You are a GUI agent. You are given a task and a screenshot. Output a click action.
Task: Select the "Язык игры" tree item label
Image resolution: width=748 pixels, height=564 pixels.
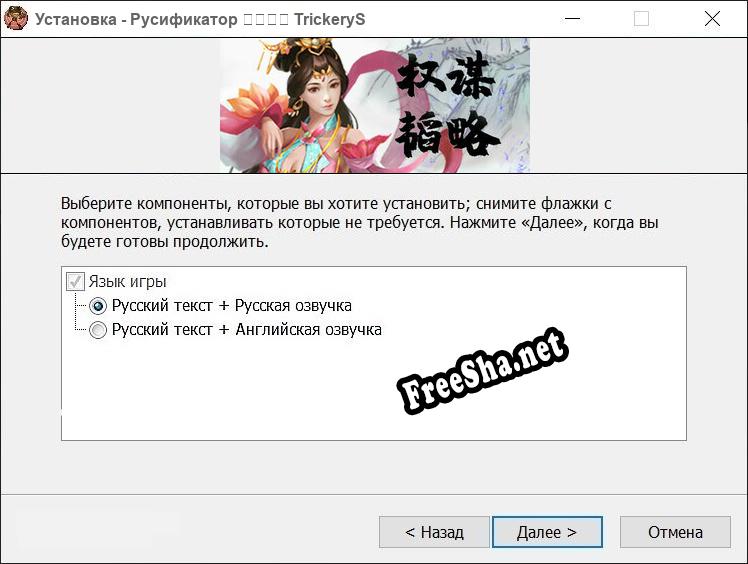pos(128,282)
